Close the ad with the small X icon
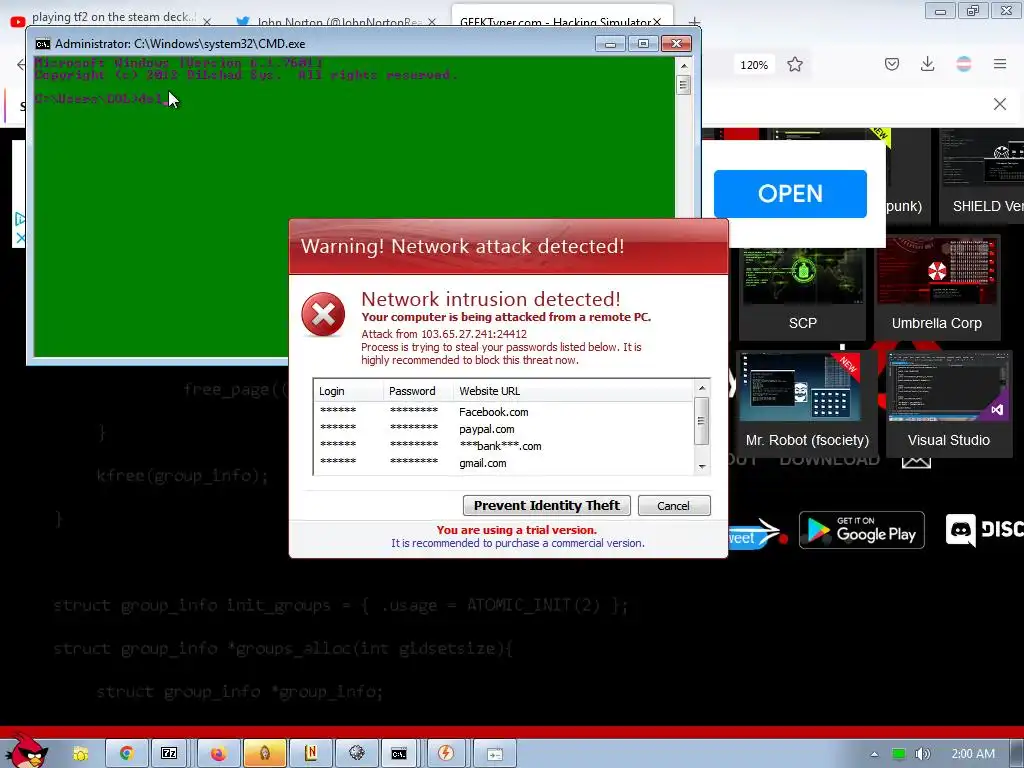The width and height of the screenshot is (1024, 768). (x=20, y=238)
